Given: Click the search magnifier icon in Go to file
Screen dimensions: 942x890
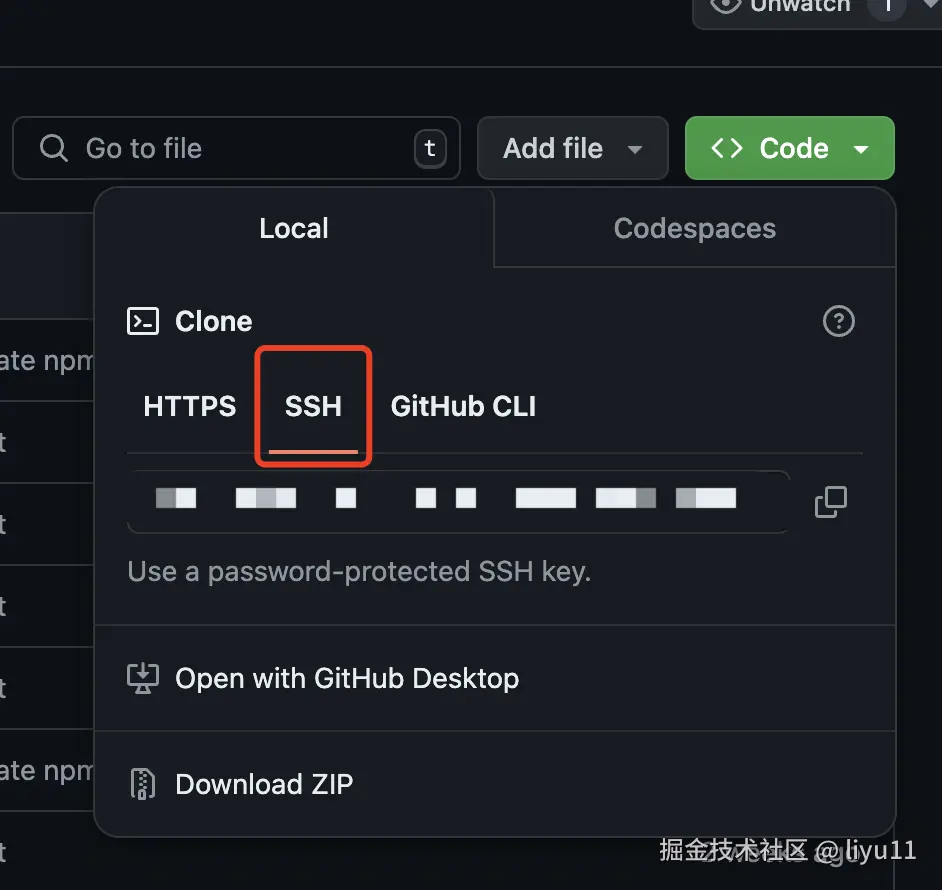Looking at the screenshot, I should point(53,148).
